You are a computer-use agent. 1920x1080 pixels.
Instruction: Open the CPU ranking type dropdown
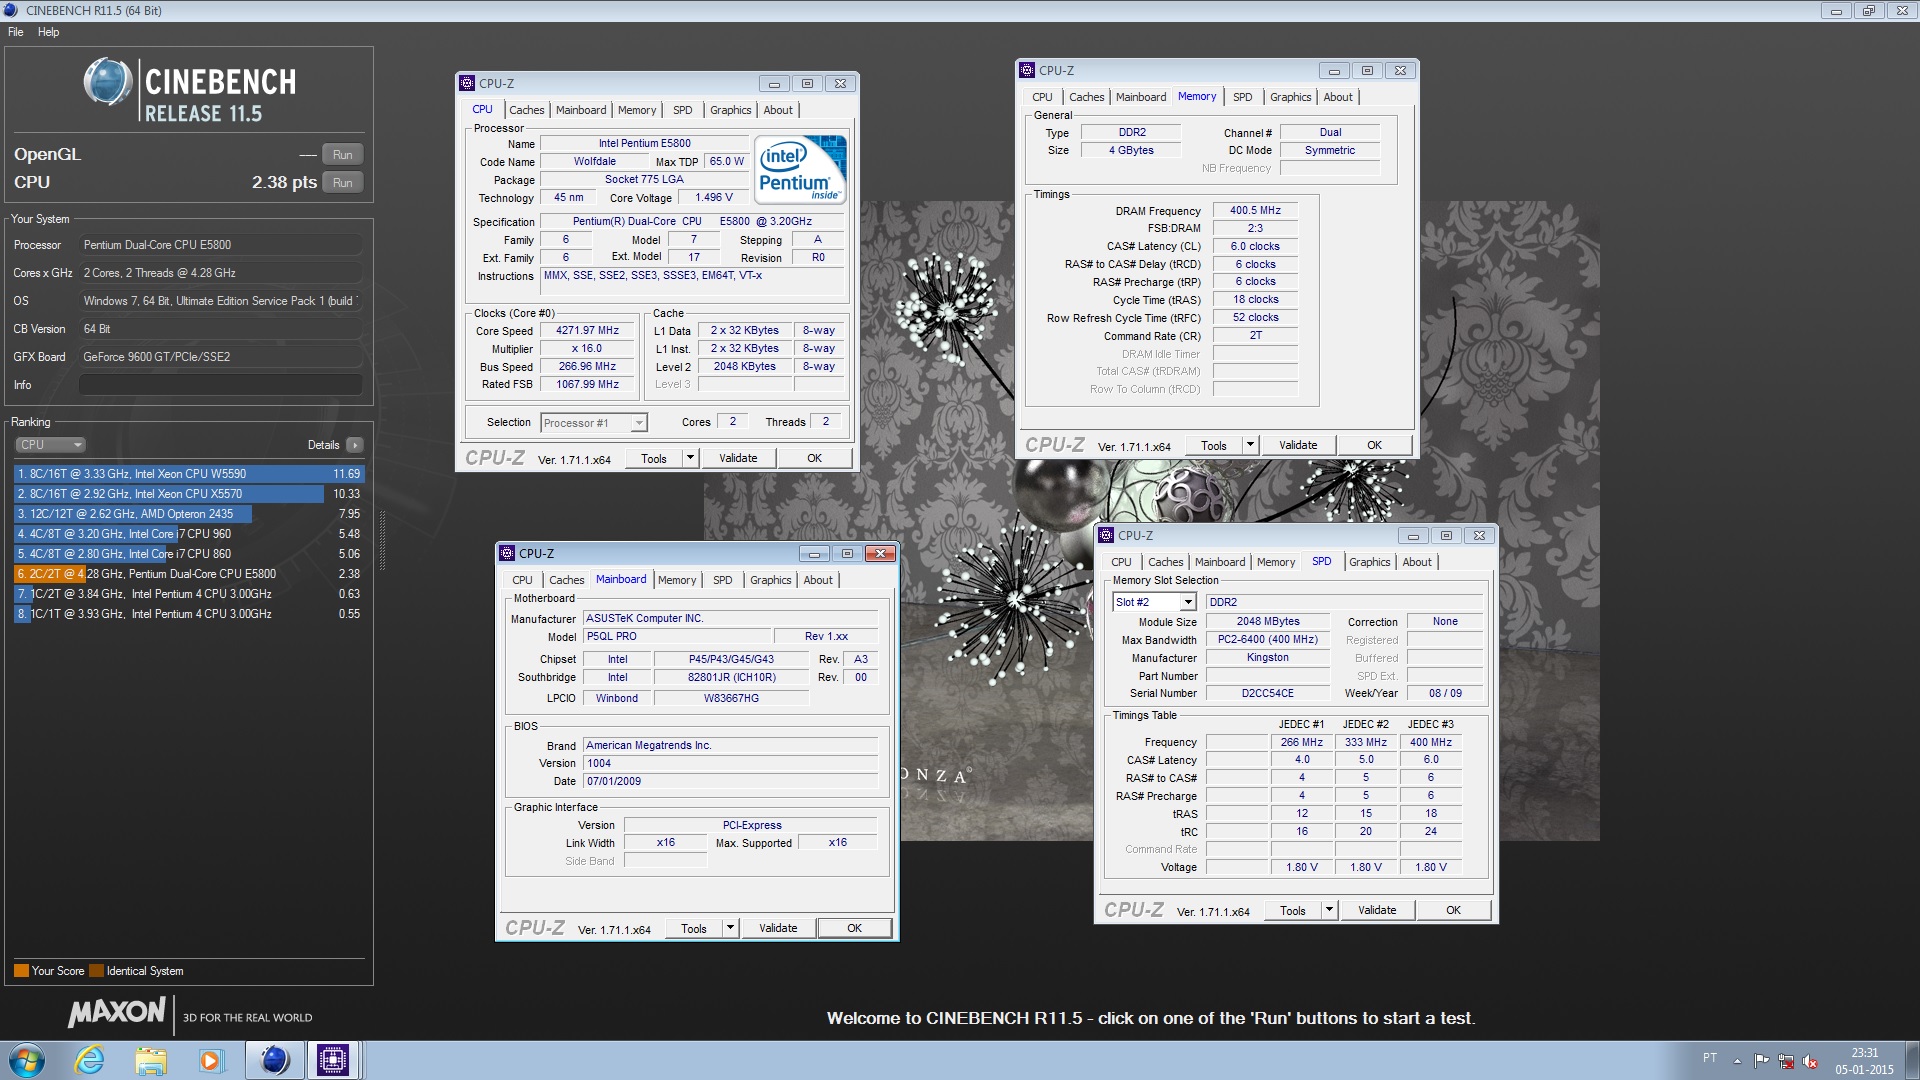coord(50,445)
